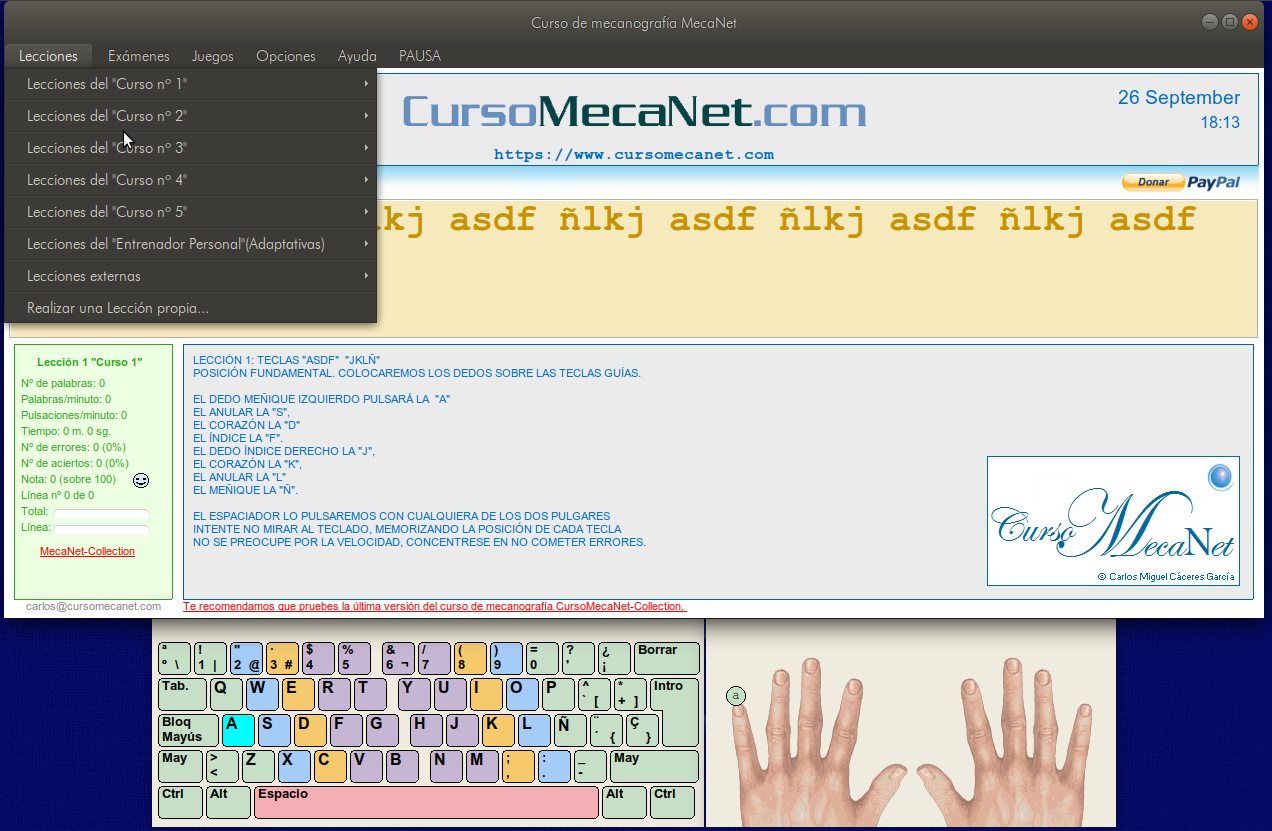This screenshot has width=1272, height=831.
Task: Select 'Realizar una Lección propia...' from the menu
Action: tap(117, 308)
